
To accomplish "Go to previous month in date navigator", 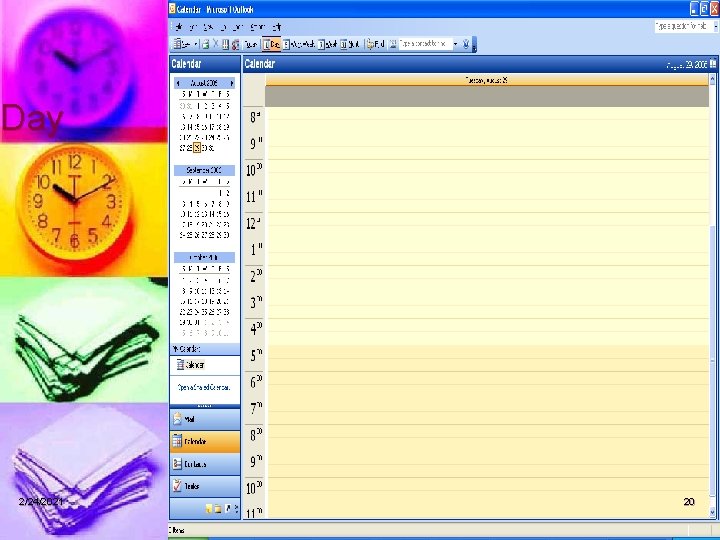I will point(178,83).
